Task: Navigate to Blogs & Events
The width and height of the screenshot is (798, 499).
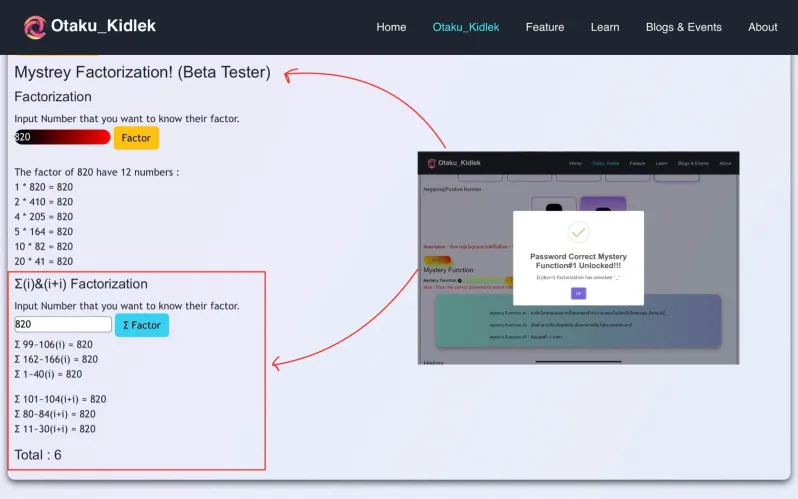Action: (683, 27)
